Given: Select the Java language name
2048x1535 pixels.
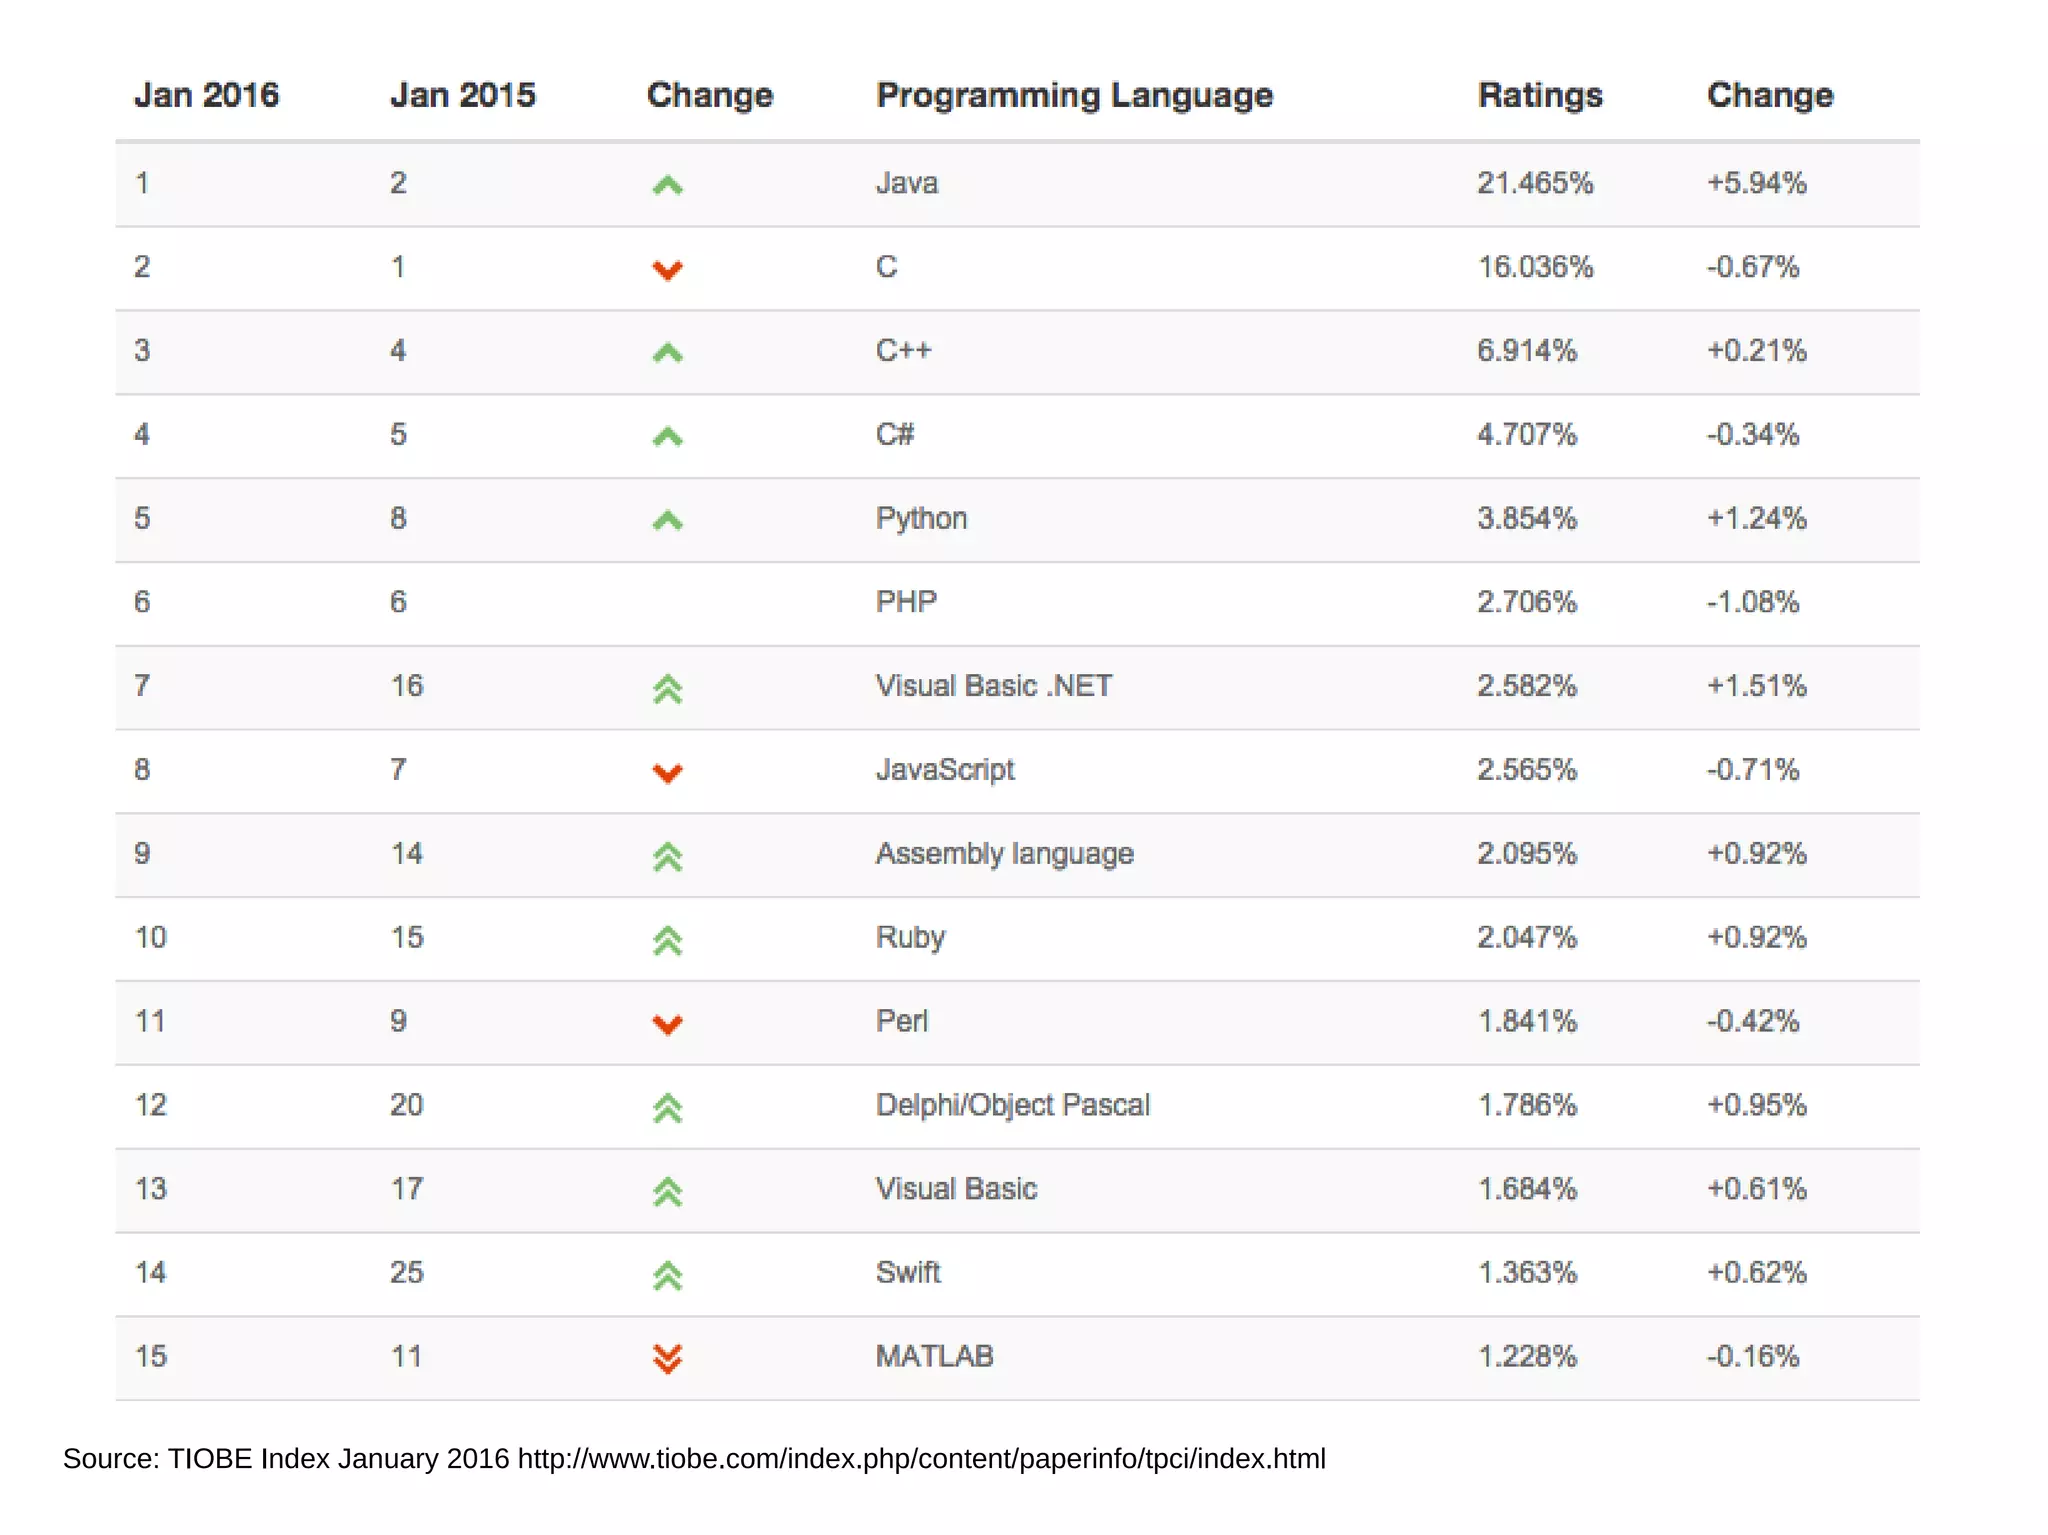Looking at the screenshot, I should click(907, 183).
